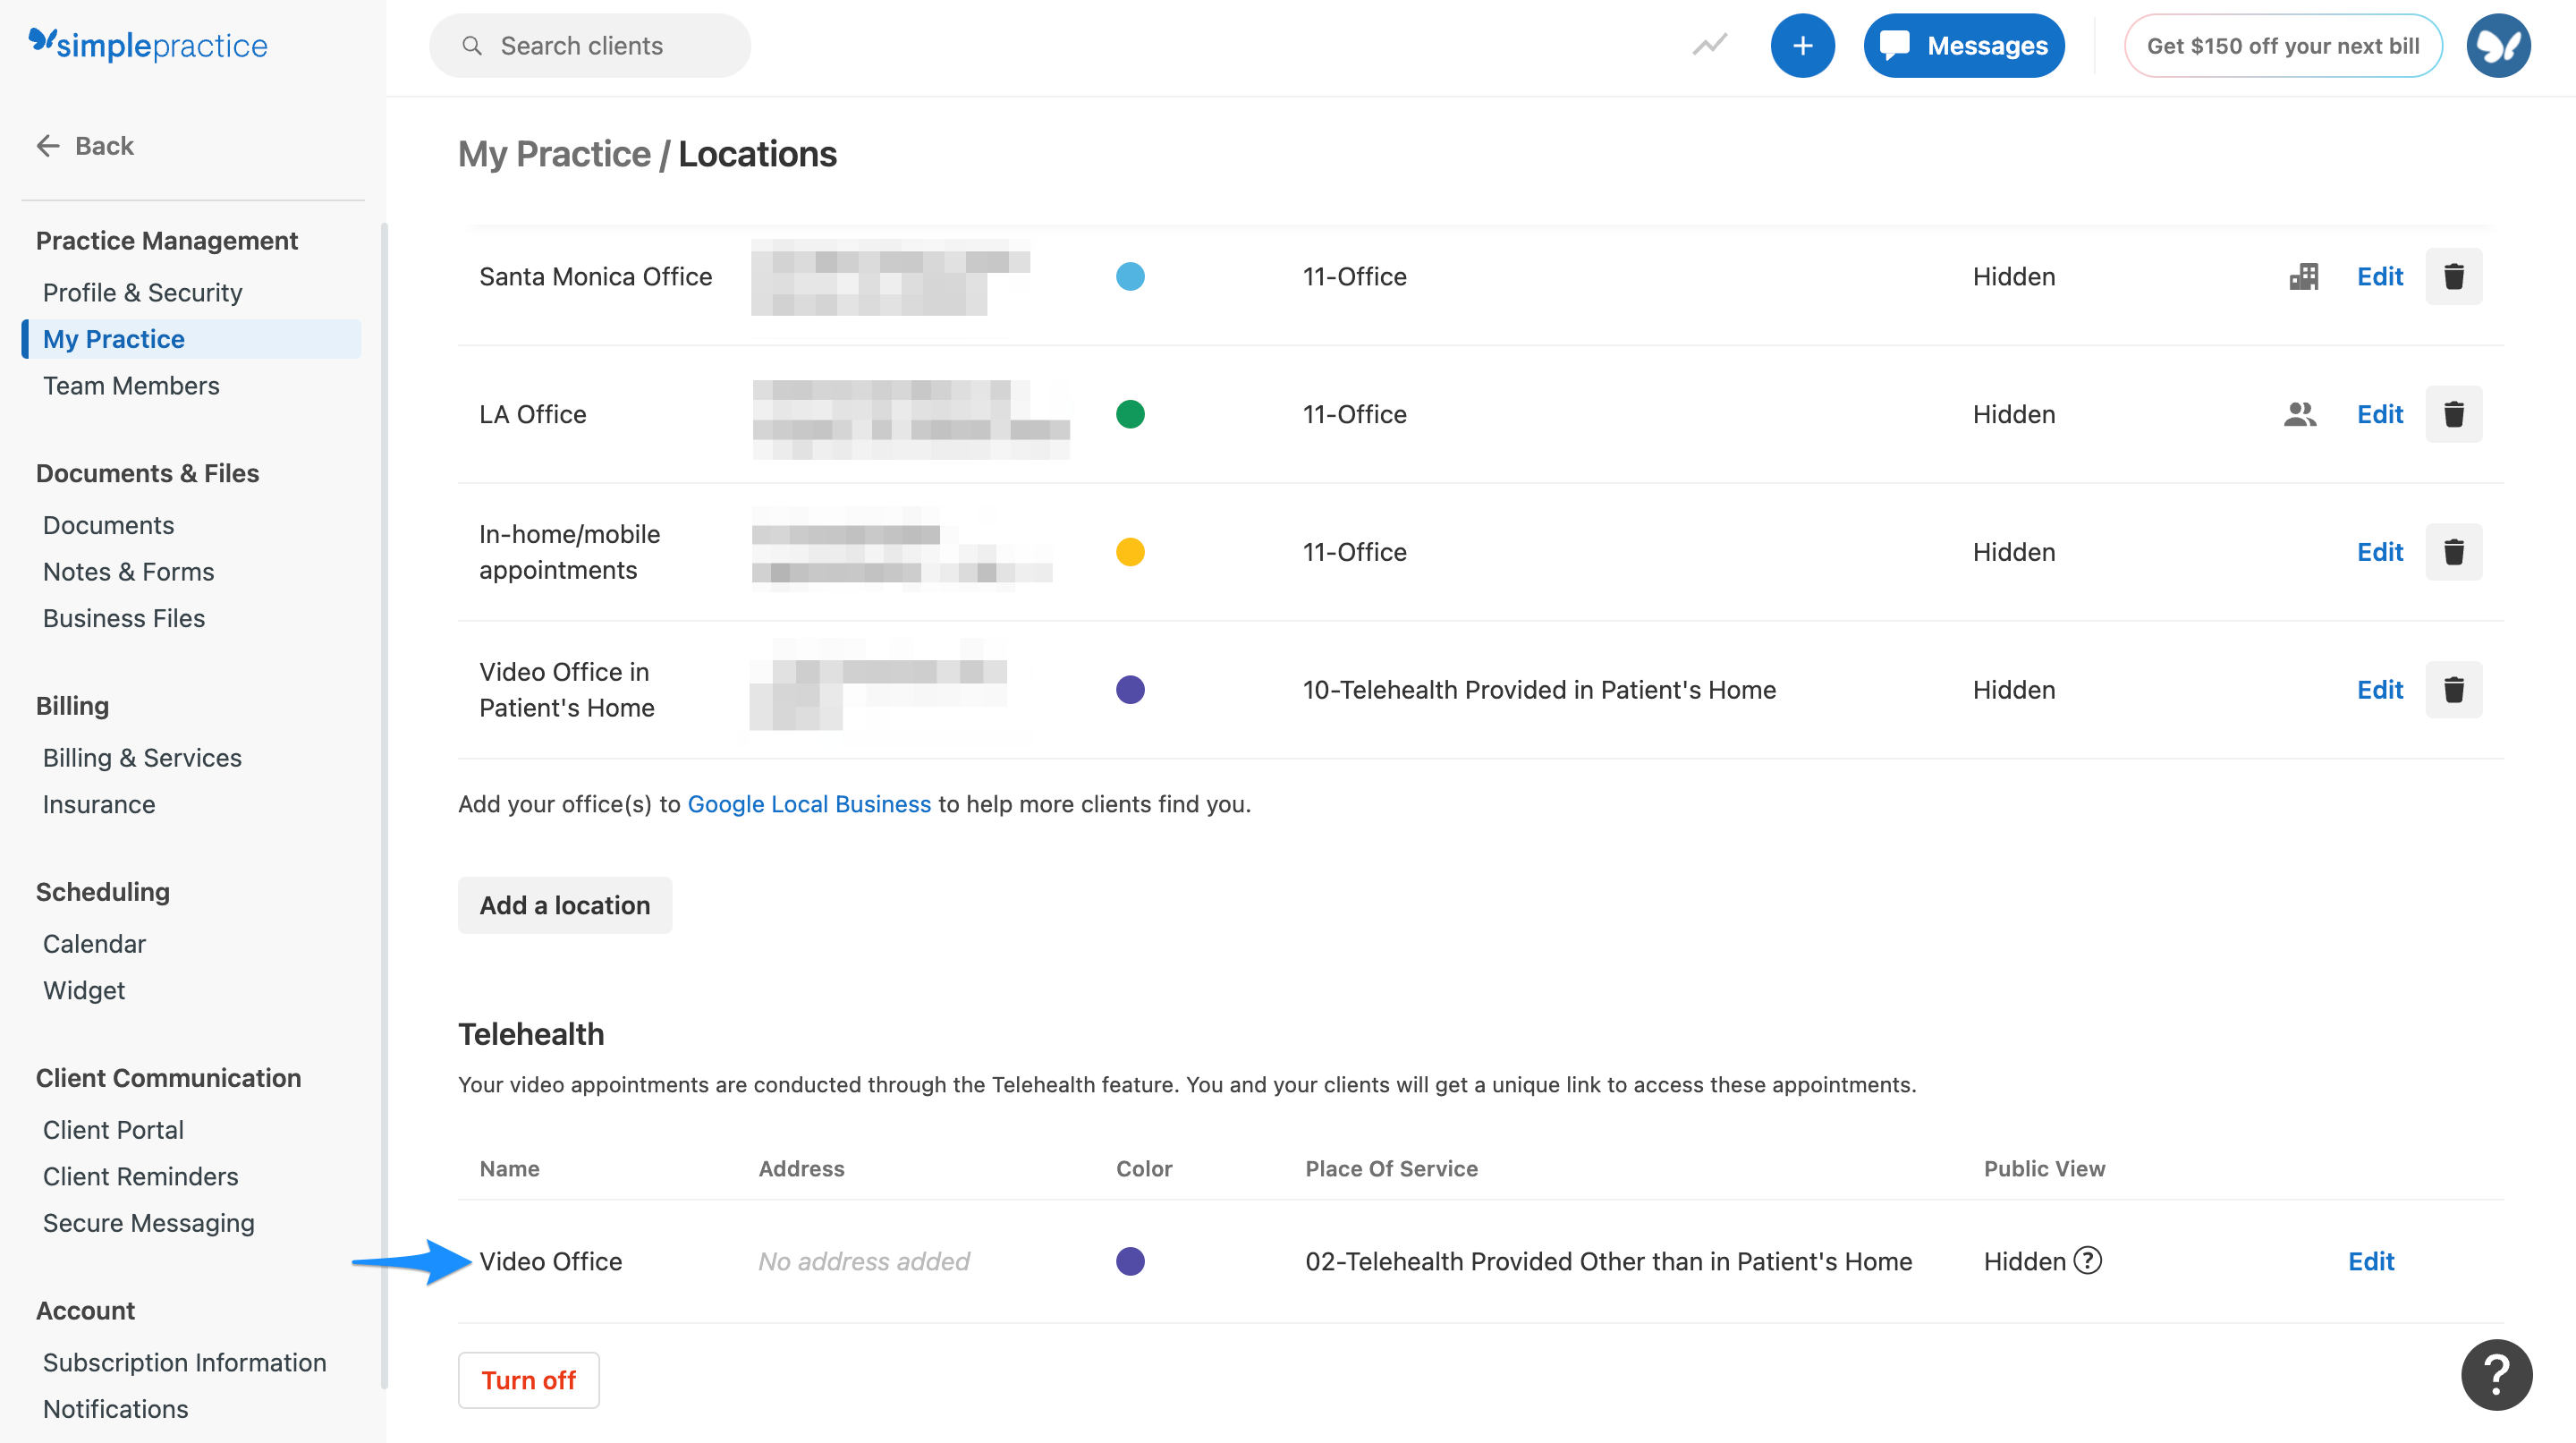The width and height of the screenshot is (2576, 1443).
Task: Click the Back arrow to return
Action: tap(47, 145)
